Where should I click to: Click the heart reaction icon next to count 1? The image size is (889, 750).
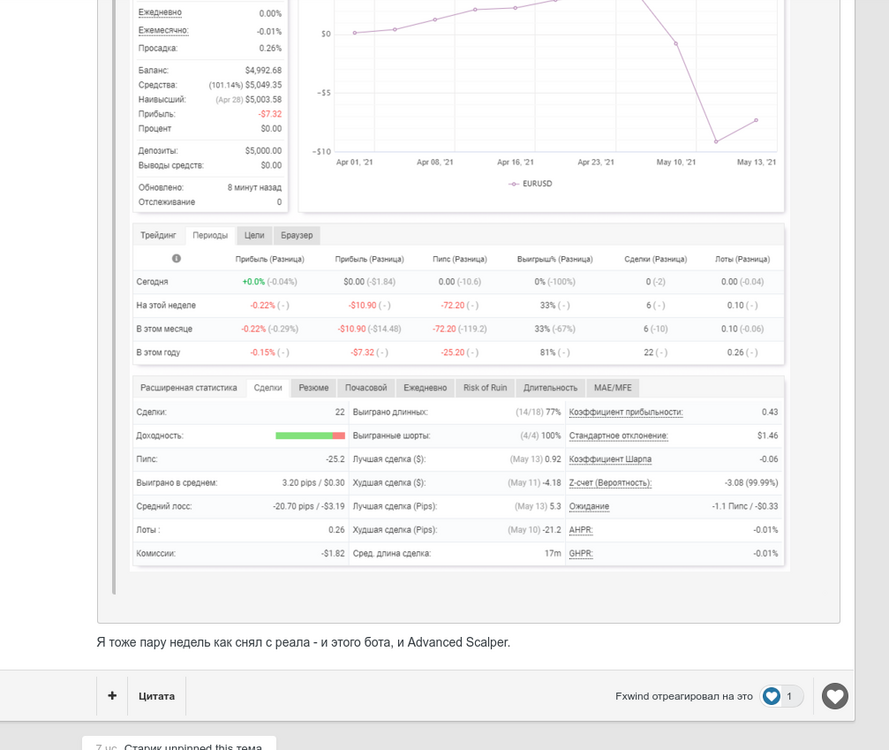[x=771, y=696]
